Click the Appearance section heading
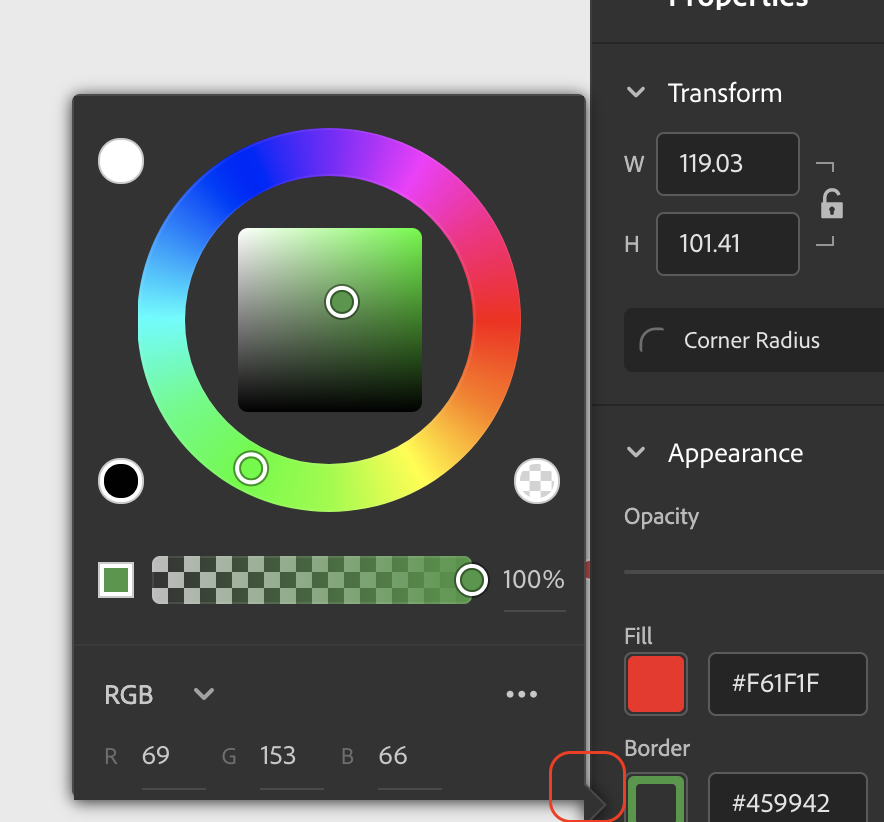This screenshot has width=884, height=822. pos(736,453)
